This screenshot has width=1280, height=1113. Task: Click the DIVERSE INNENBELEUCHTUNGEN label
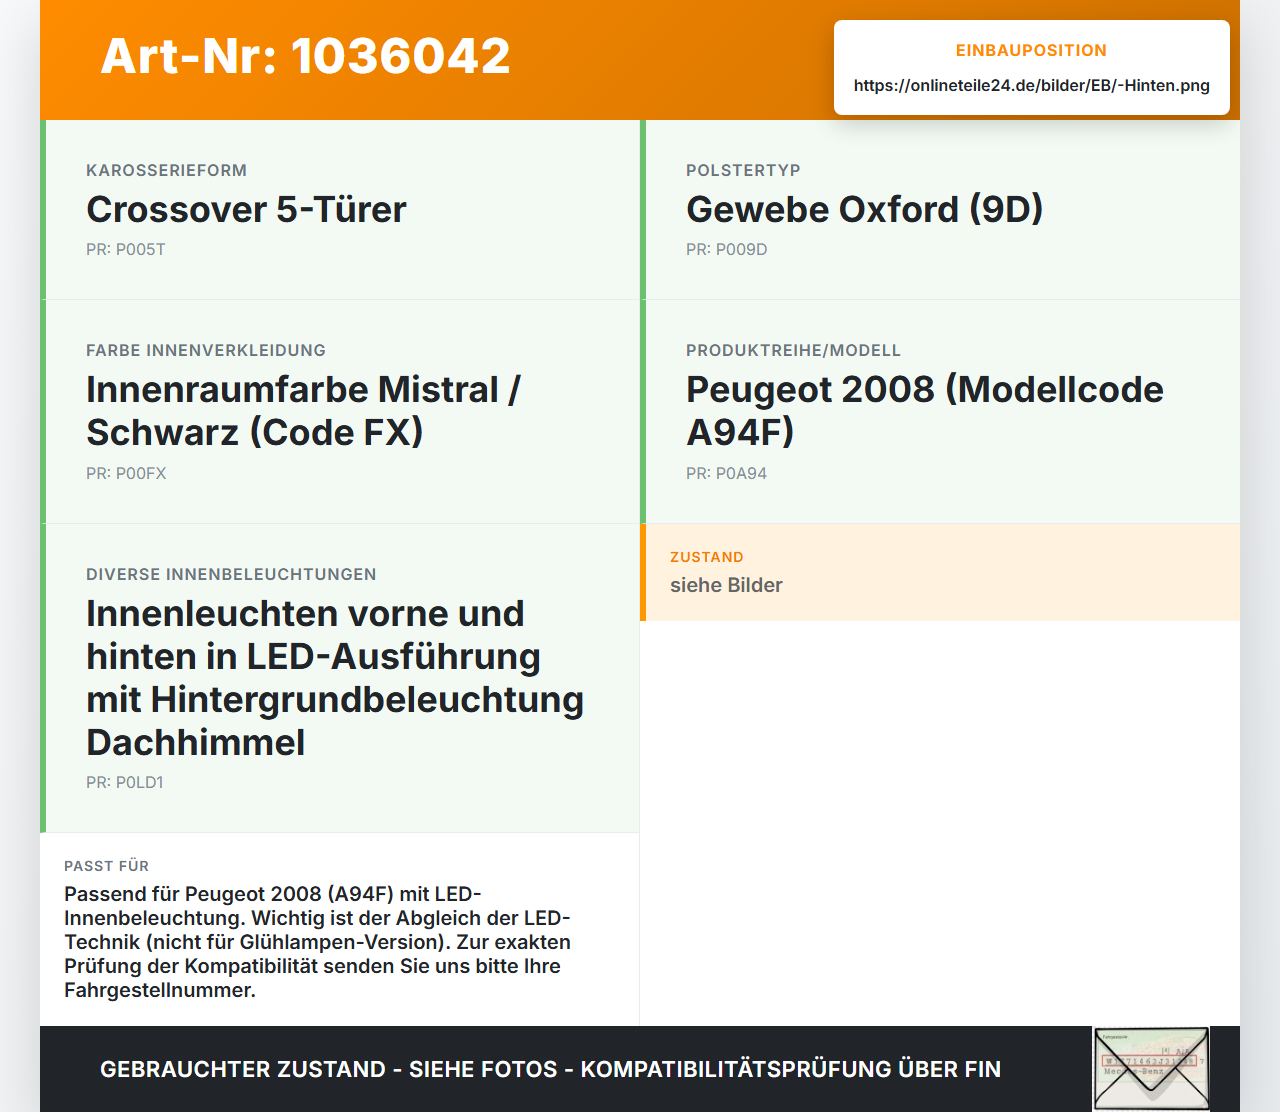(231, 574)
